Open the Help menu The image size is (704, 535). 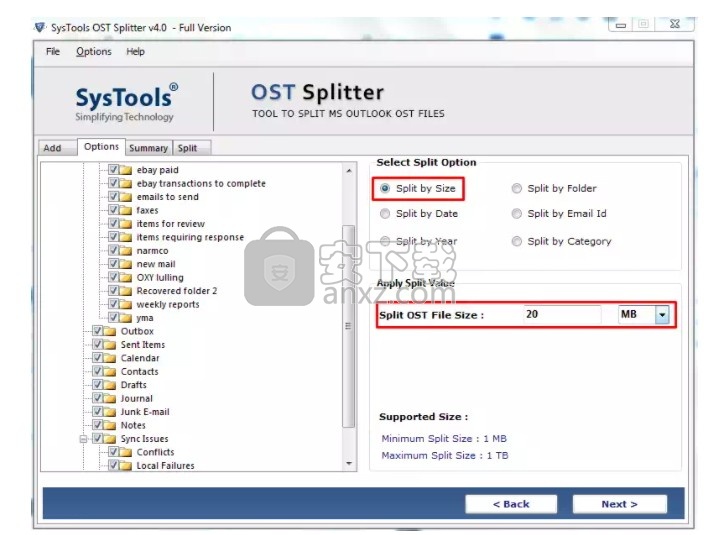(x=135, y=52)
